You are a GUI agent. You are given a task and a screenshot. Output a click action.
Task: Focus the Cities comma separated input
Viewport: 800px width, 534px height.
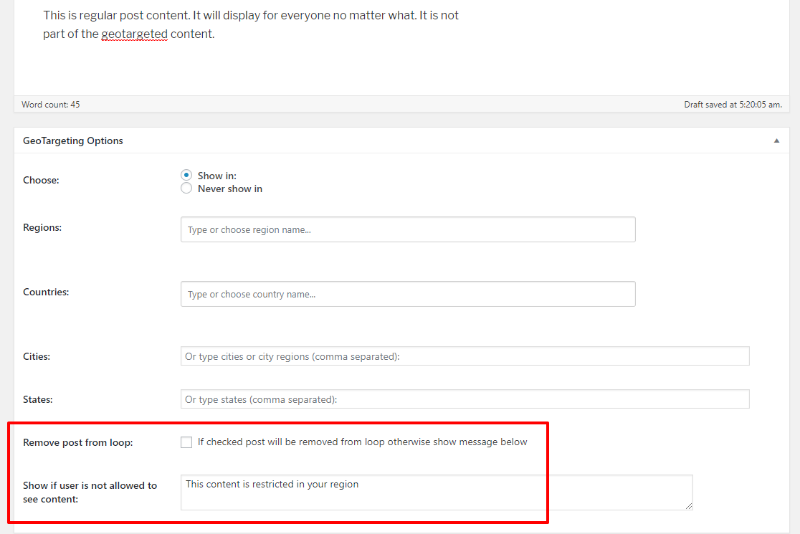(x=465, y=357)
